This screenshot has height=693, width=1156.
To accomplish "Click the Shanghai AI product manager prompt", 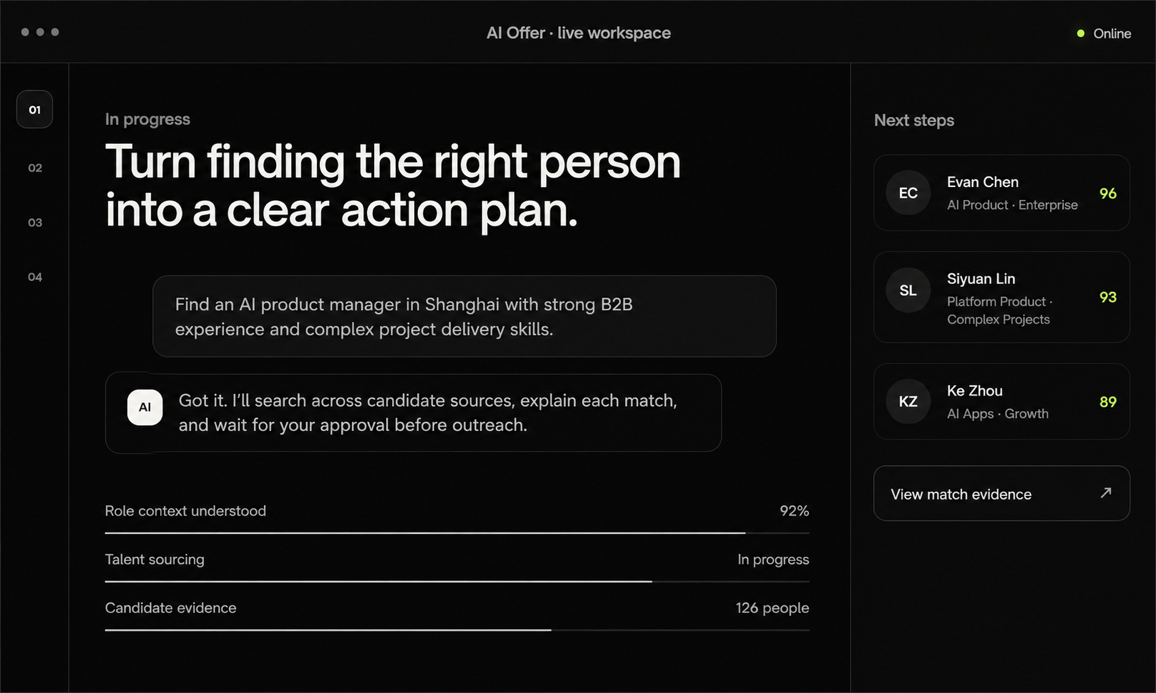I will click(464, 316).
